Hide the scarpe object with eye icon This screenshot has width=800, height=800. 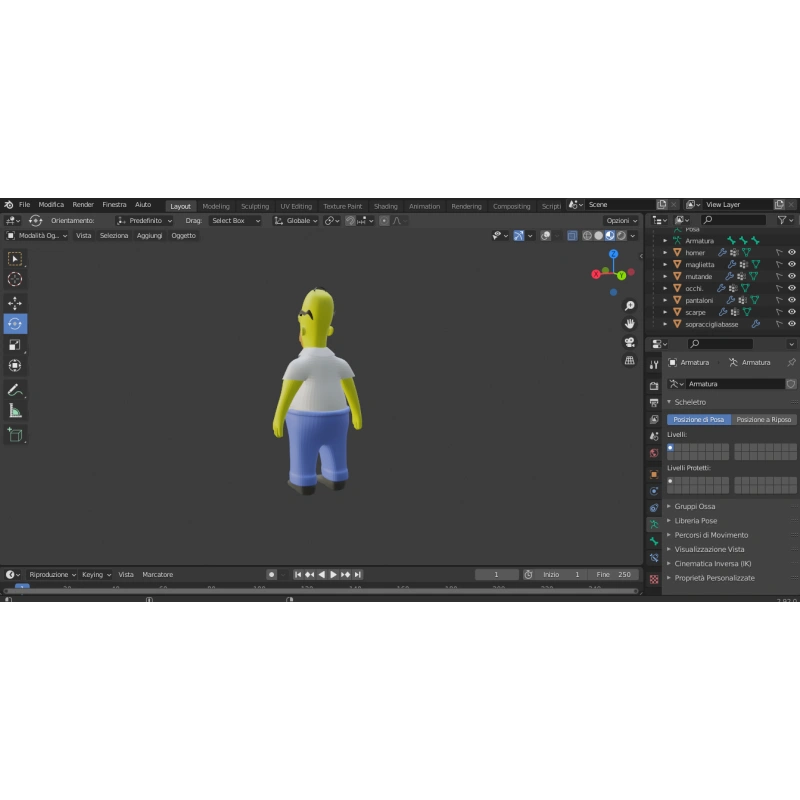pos(791,312)
